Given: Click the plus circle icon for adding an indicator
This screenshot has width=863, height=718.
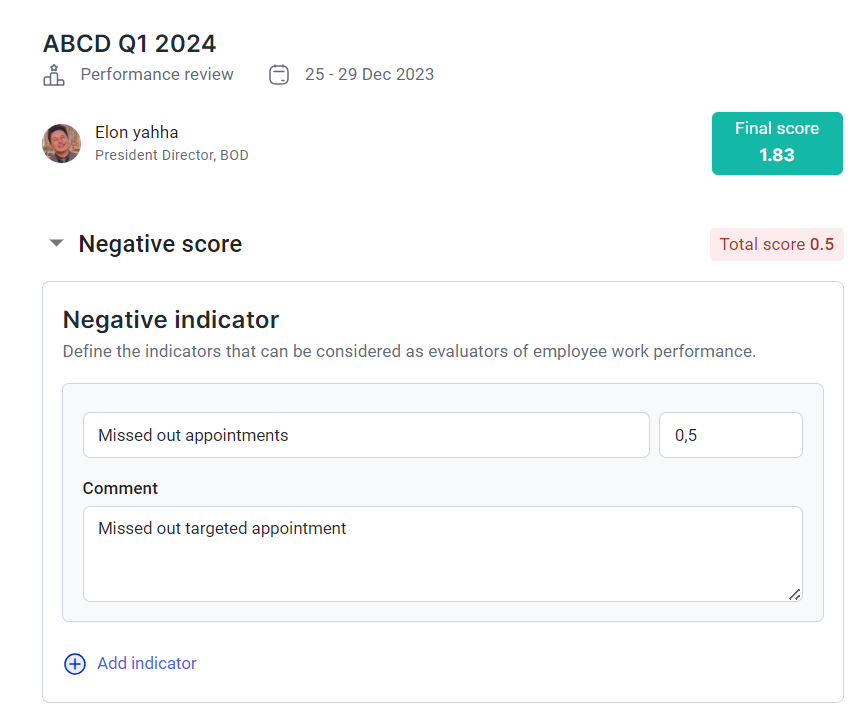Looking at the screenshot, I should tap(75, 664).
